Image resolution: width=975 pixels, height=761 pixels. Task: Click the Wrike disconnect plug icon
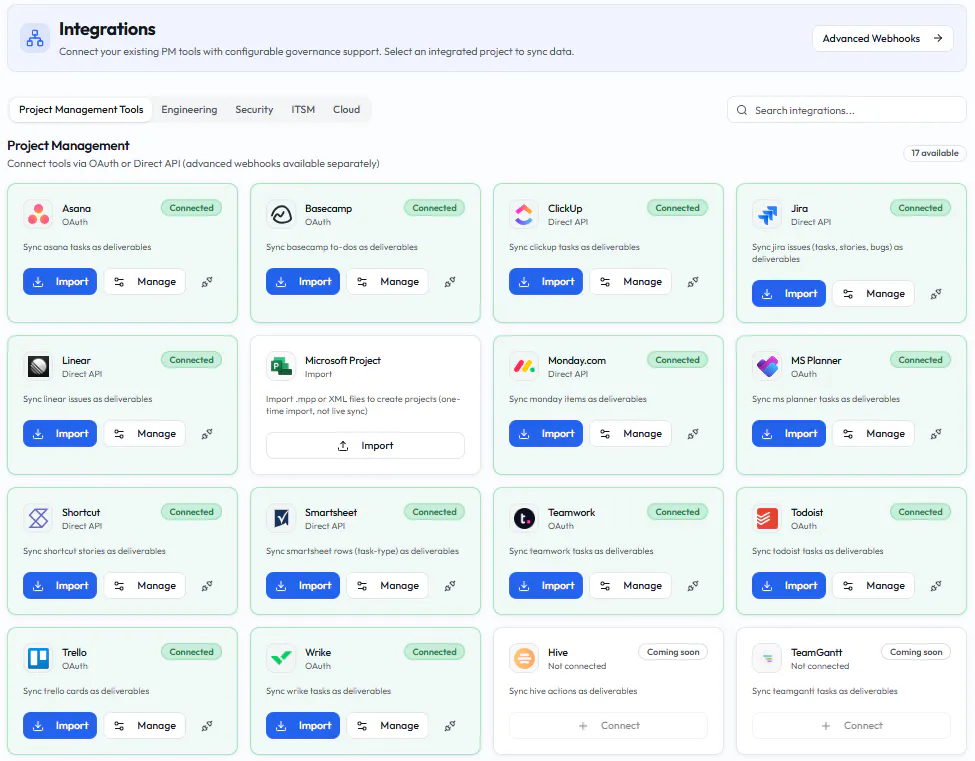[x=450, y=725]
